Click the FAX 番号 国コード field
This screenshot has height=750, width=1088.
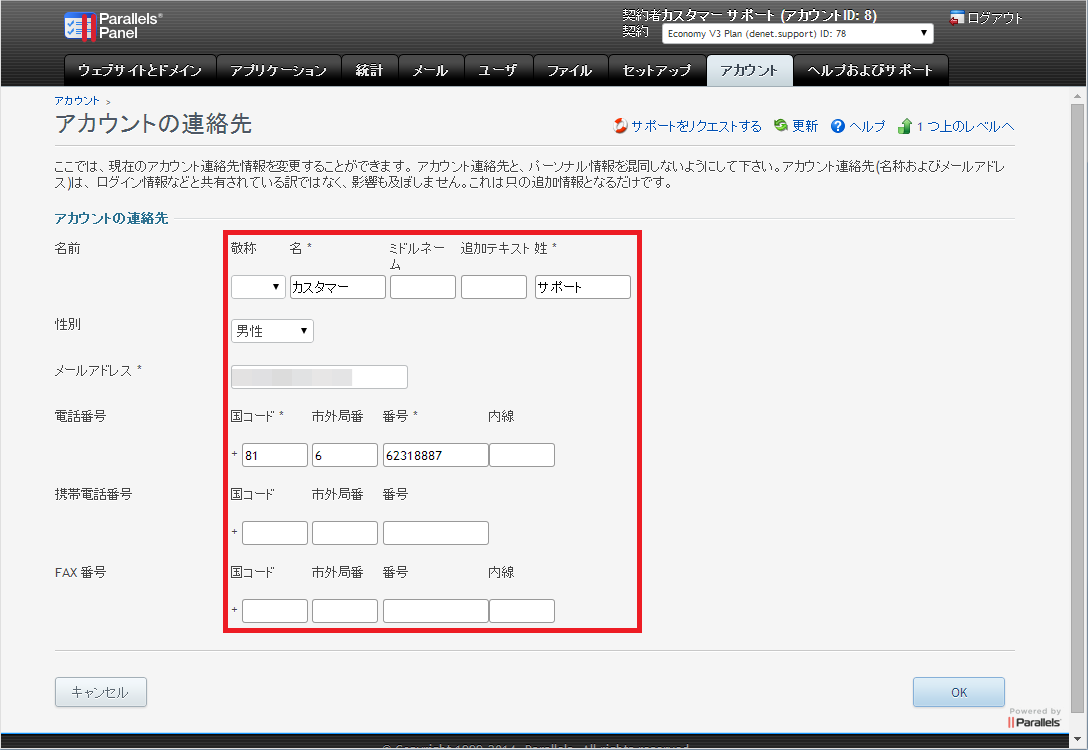275,611
